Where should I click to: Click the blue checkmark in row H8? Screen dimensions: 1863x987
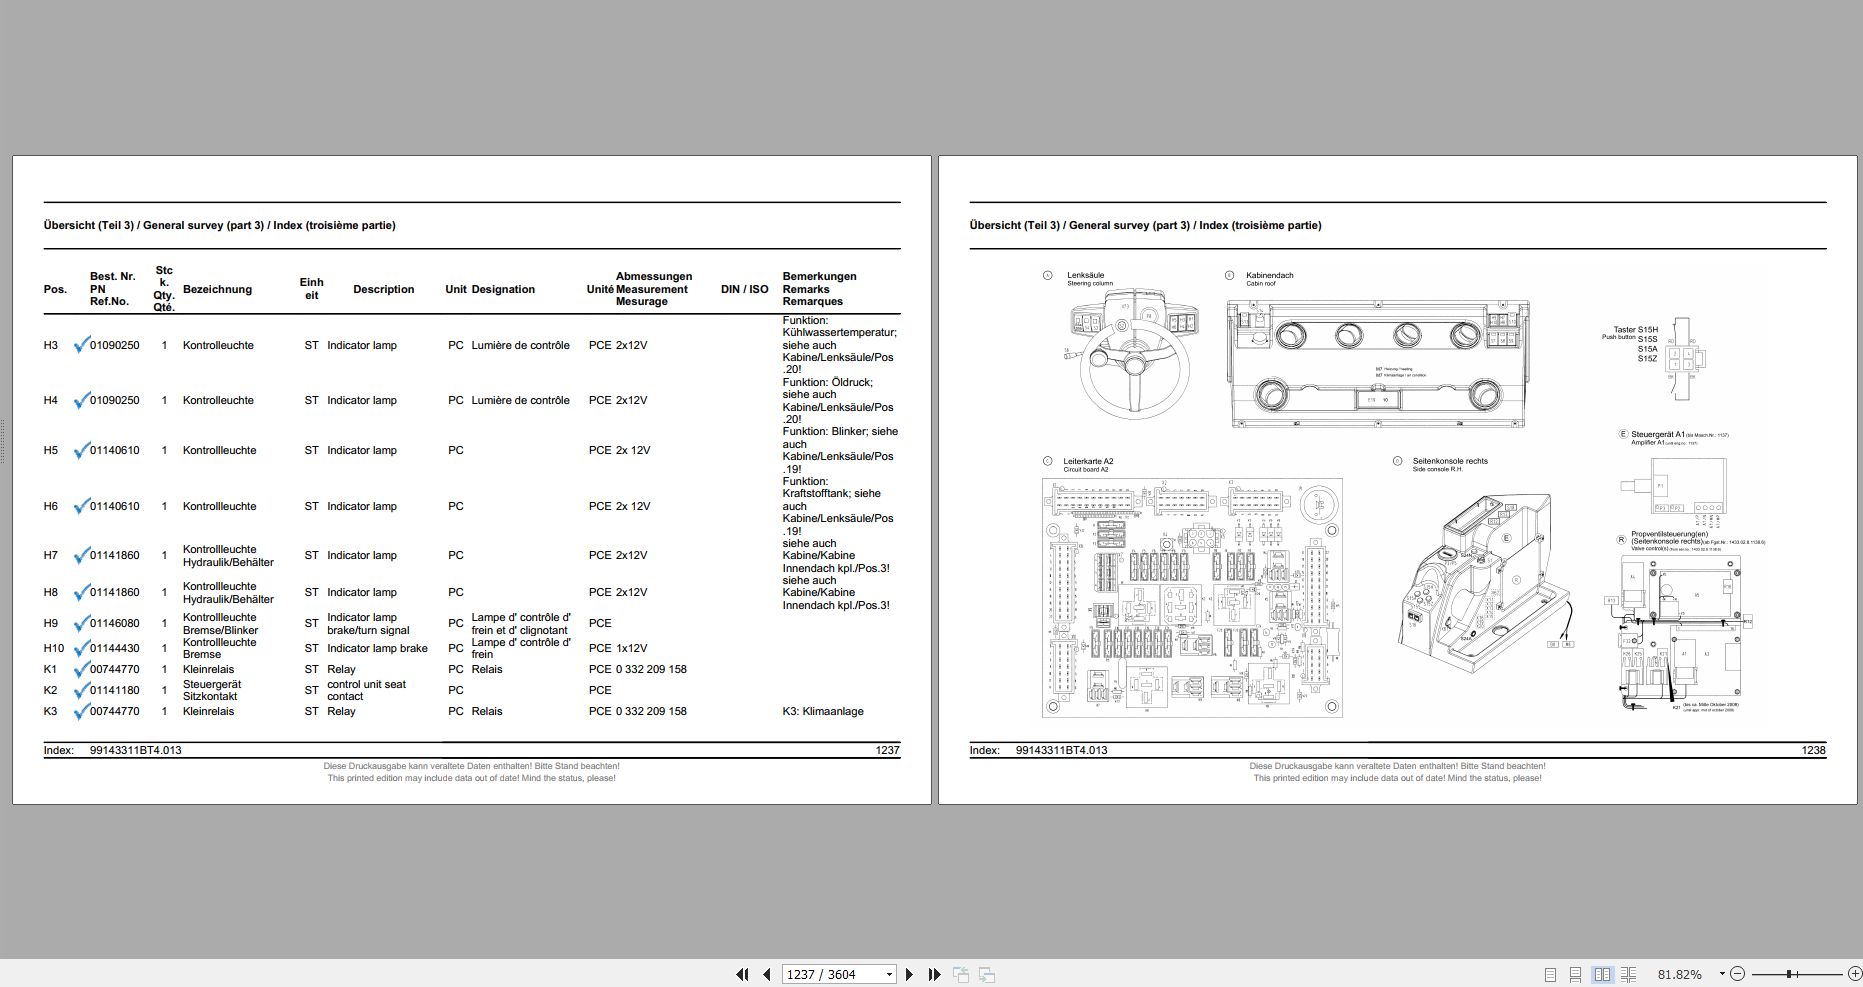82,591
